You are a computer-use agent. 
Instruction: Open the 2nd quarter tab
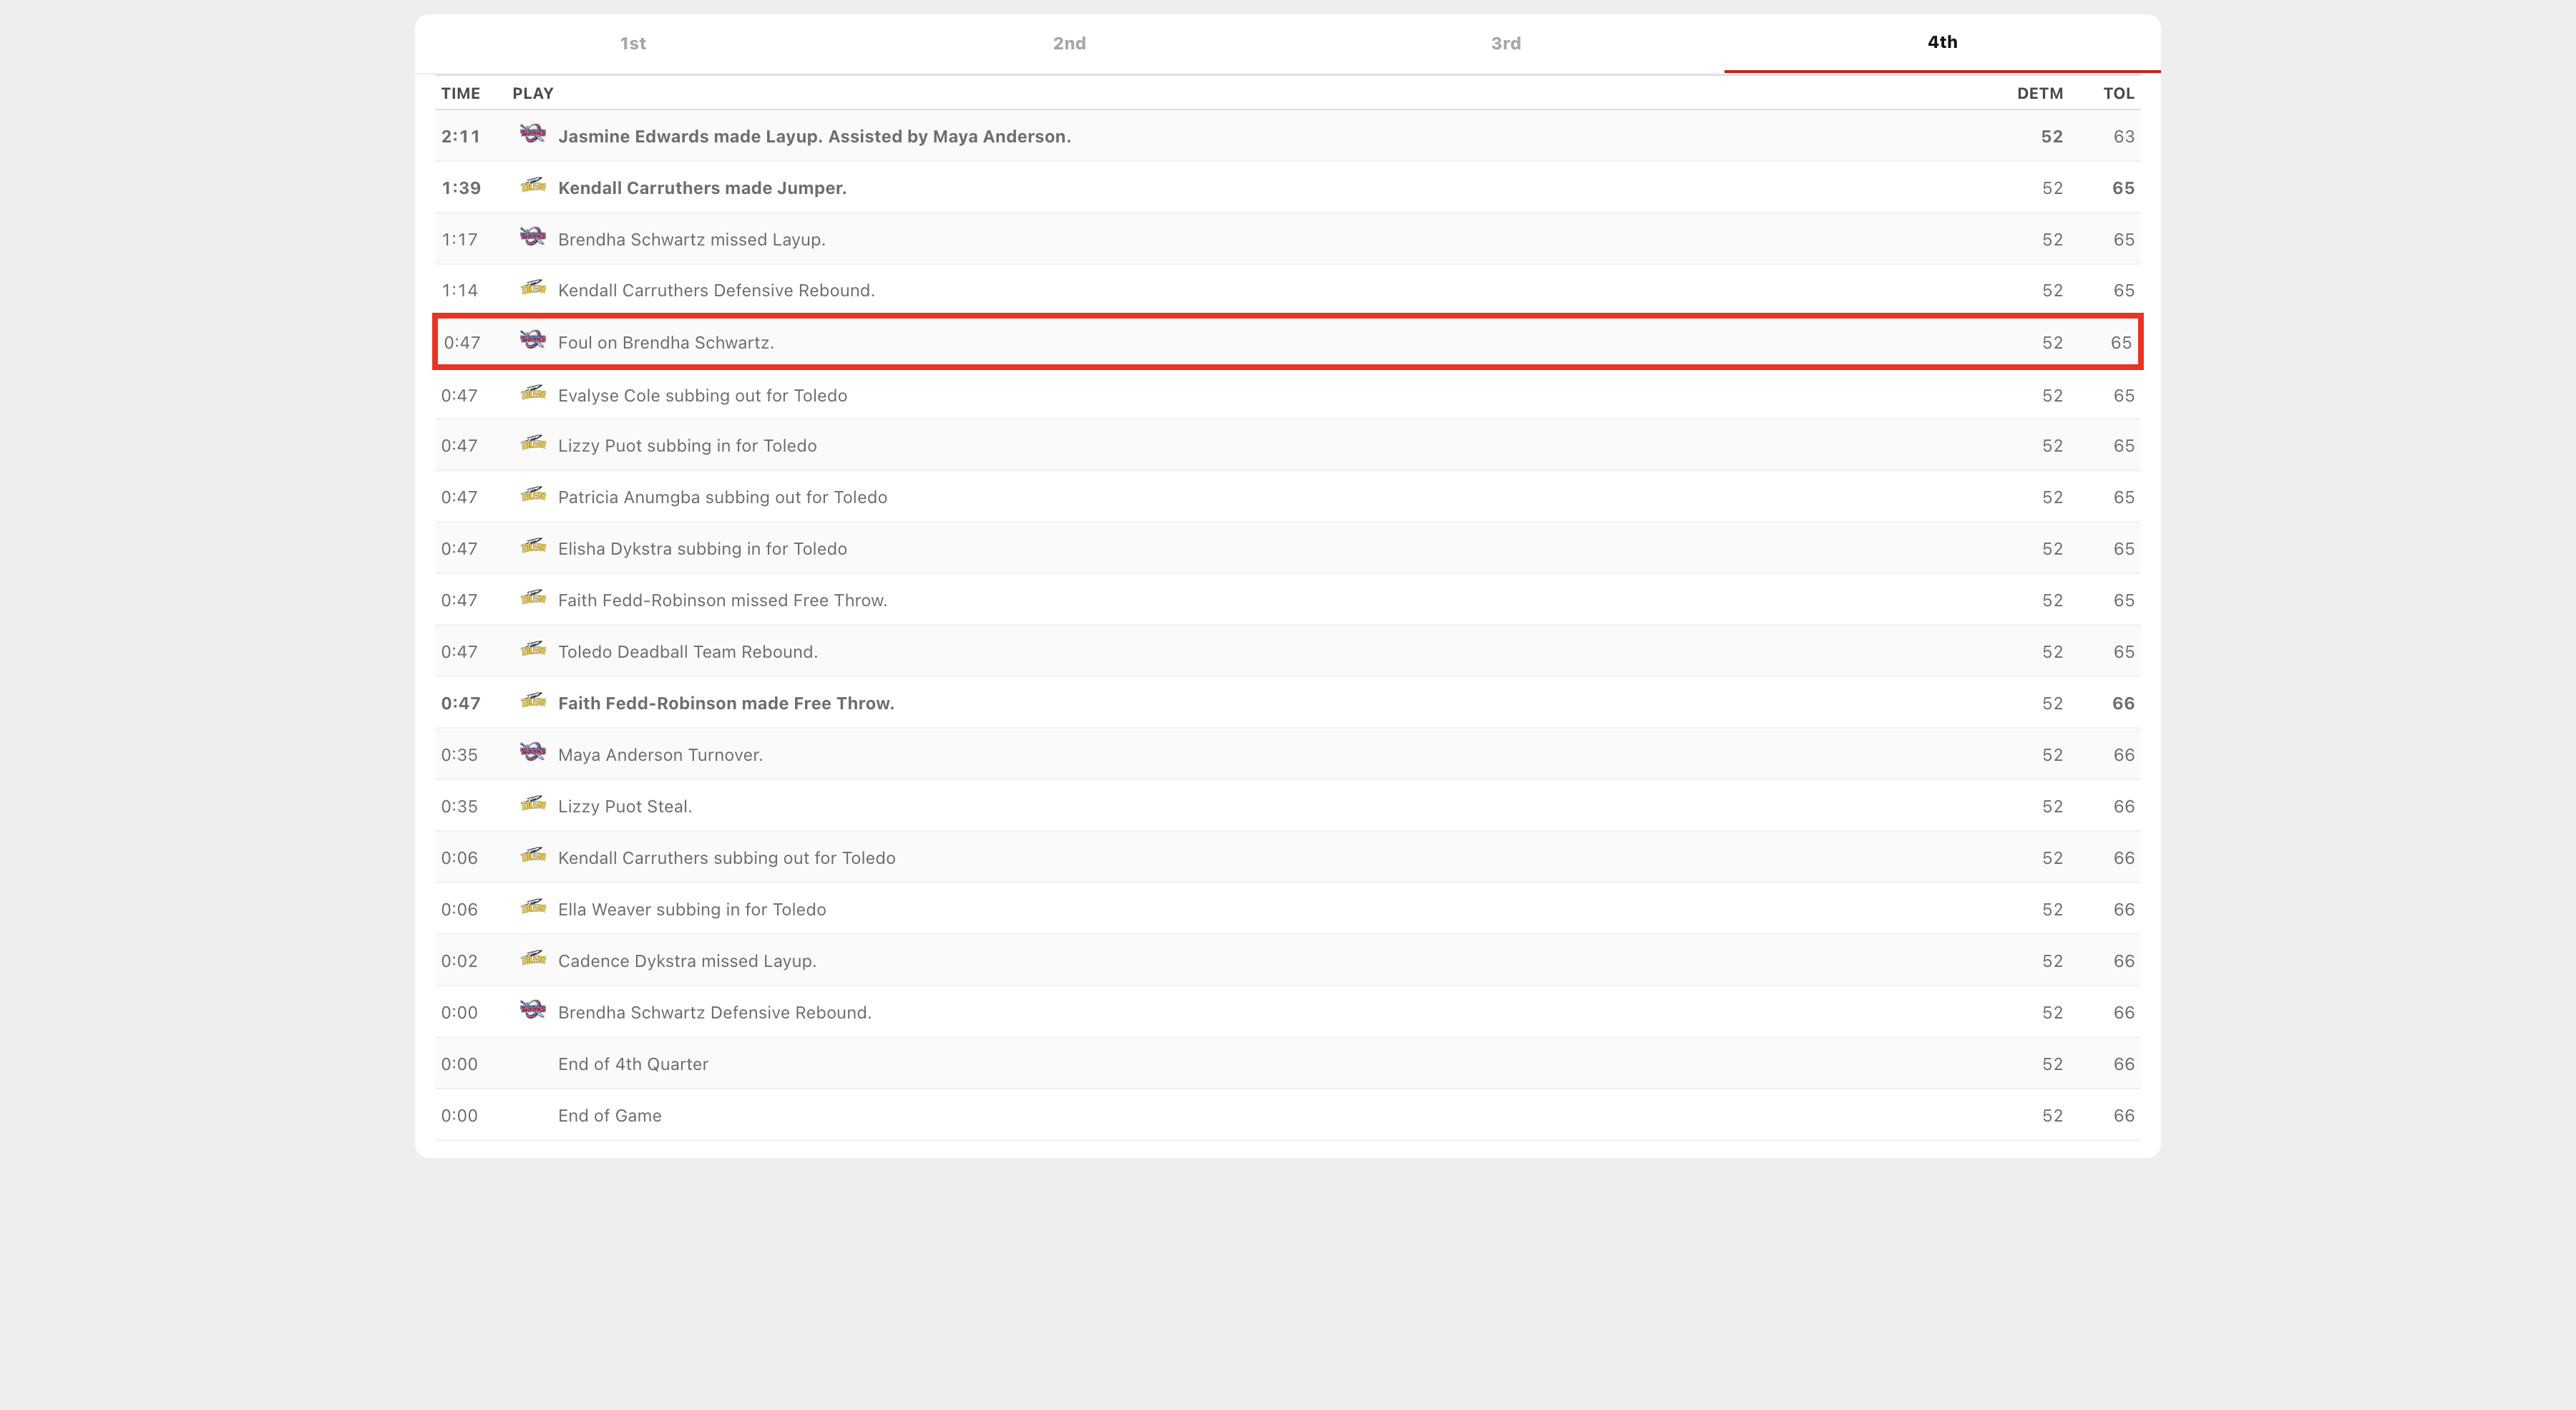[1069, 43]
